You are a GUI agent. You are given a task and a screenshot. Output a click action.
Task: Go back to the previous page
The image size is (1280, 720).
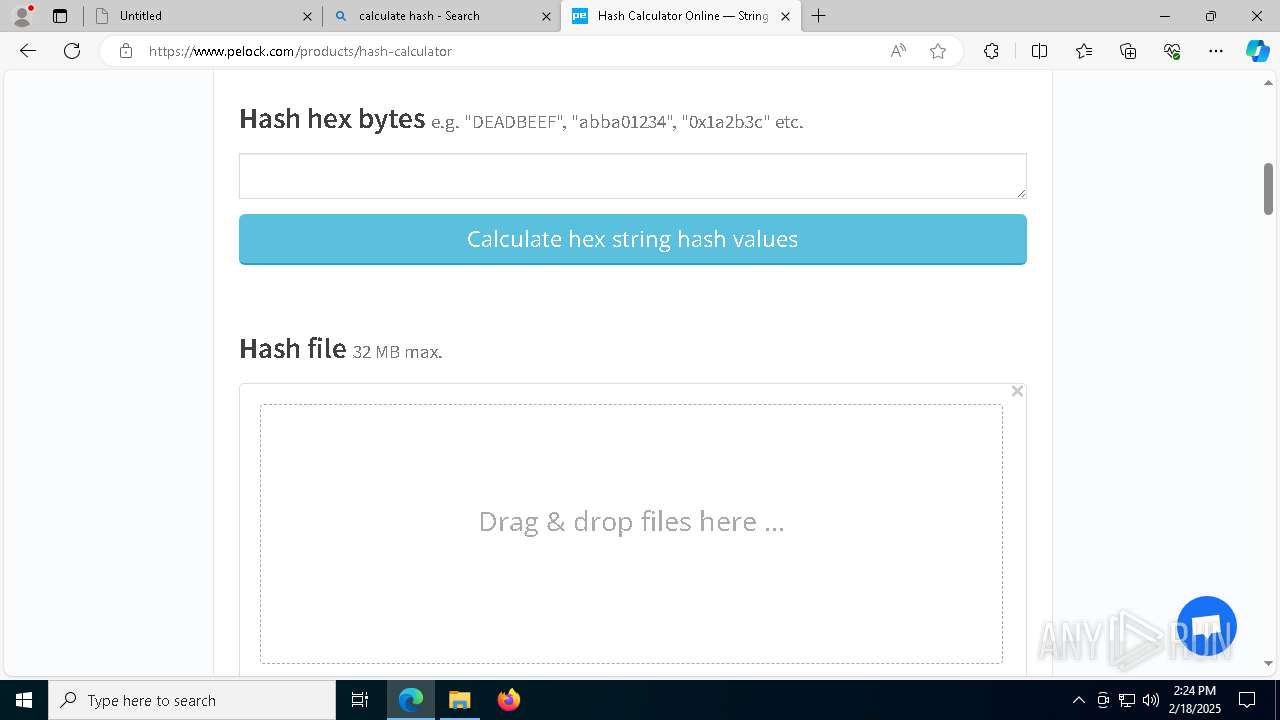28,51
